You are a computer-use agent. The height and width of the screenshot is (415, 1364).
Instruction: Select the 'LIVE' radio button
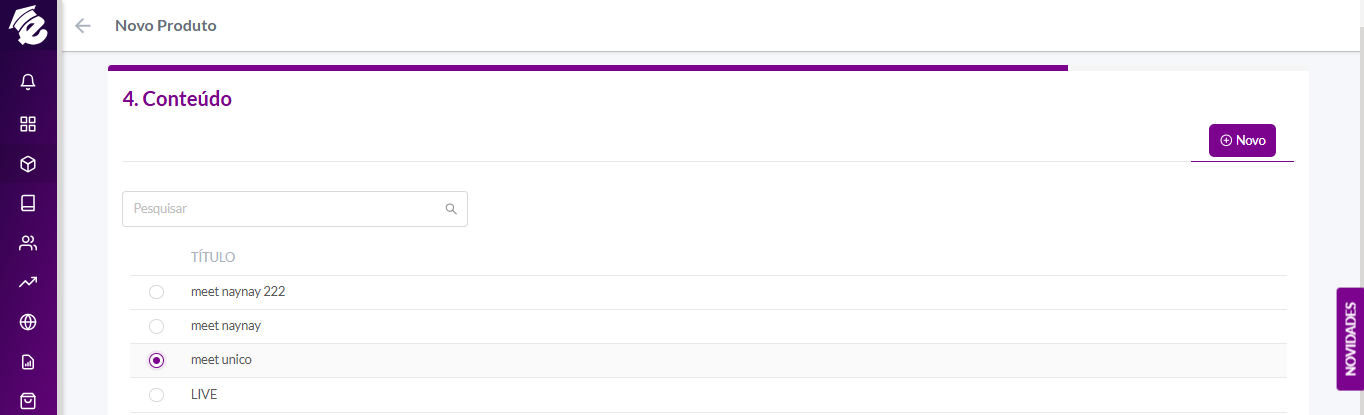(156, 395)
